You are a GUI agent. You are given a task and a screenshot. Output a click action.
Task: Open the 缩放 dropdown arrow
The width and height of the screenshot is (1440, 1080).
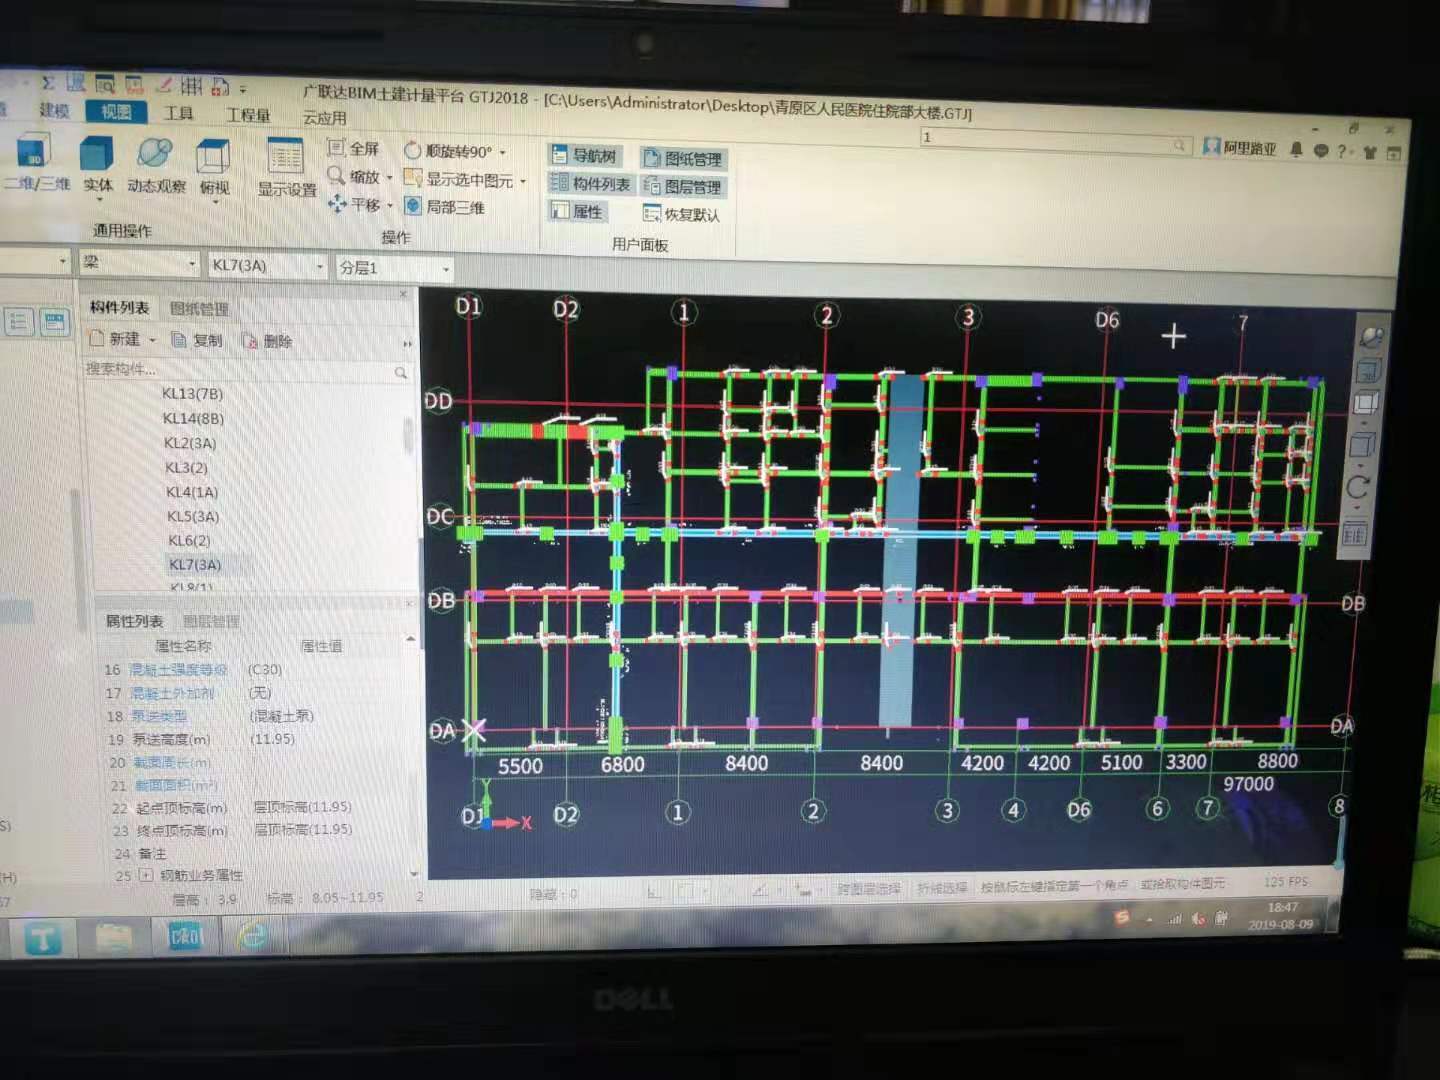click(389, 178)
